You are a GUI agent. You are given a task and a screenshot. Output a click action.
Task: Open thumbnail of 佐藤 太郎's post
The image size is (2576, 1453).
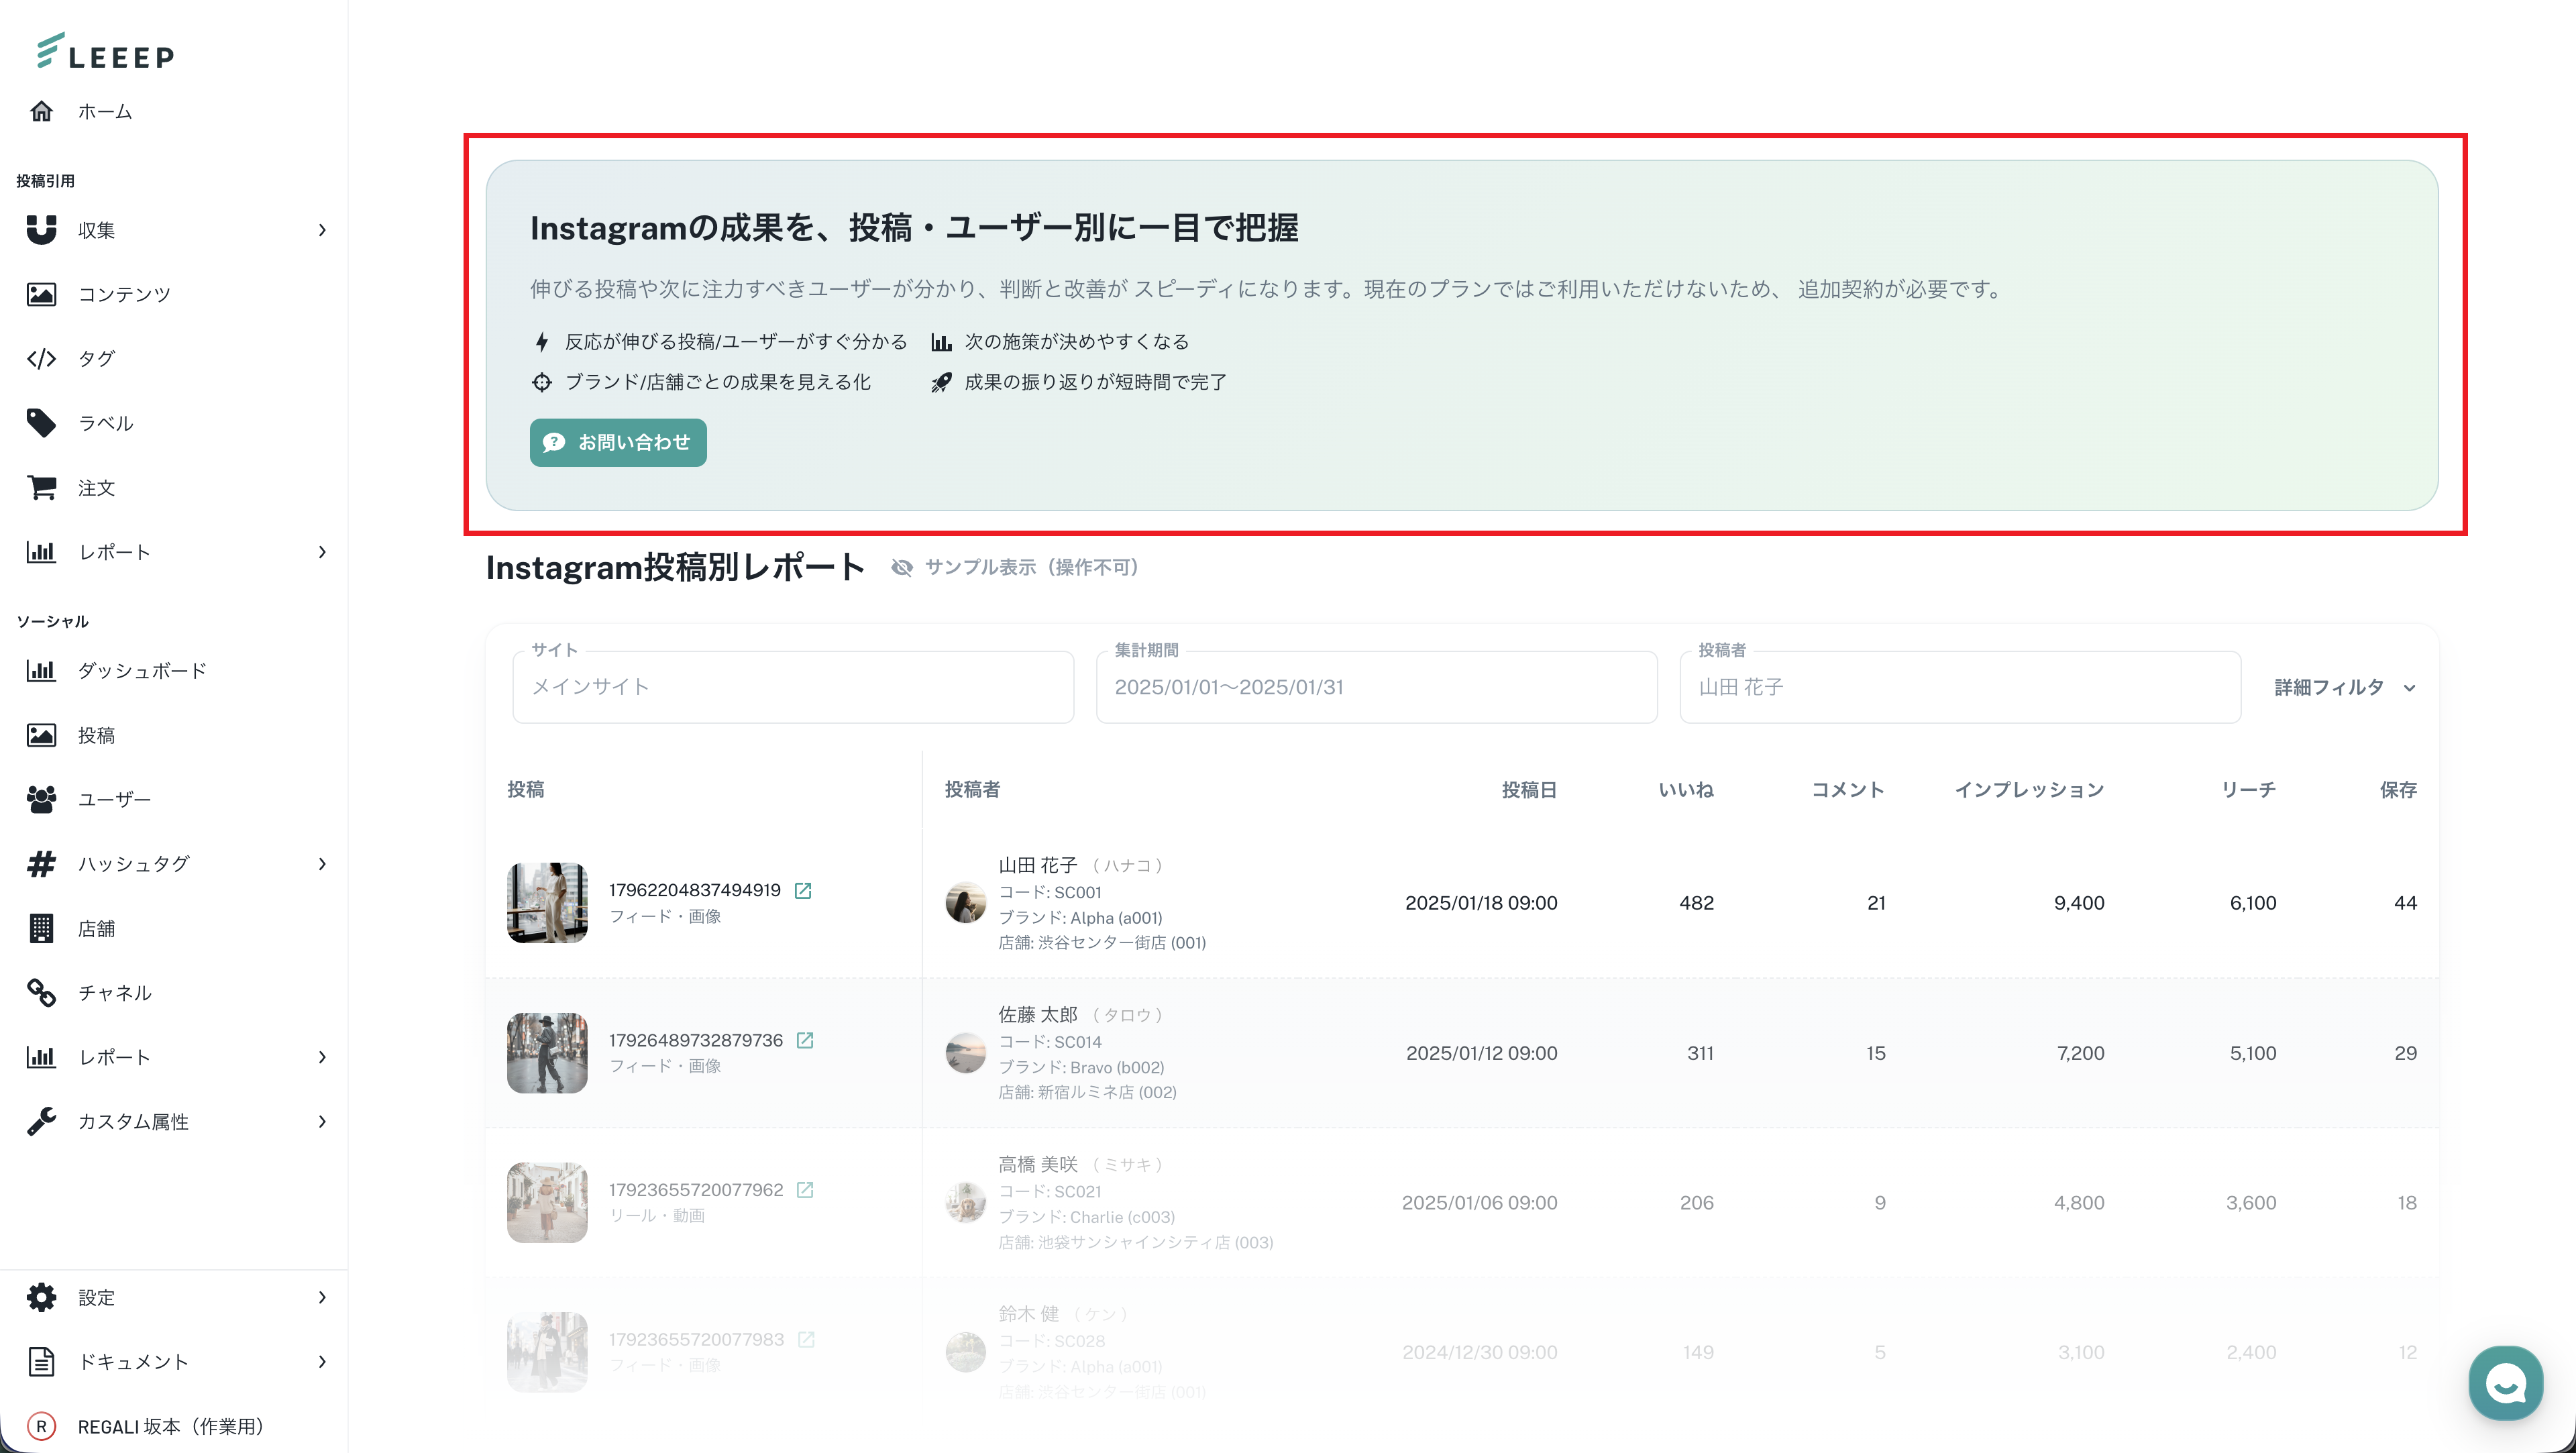[547, 1053]
